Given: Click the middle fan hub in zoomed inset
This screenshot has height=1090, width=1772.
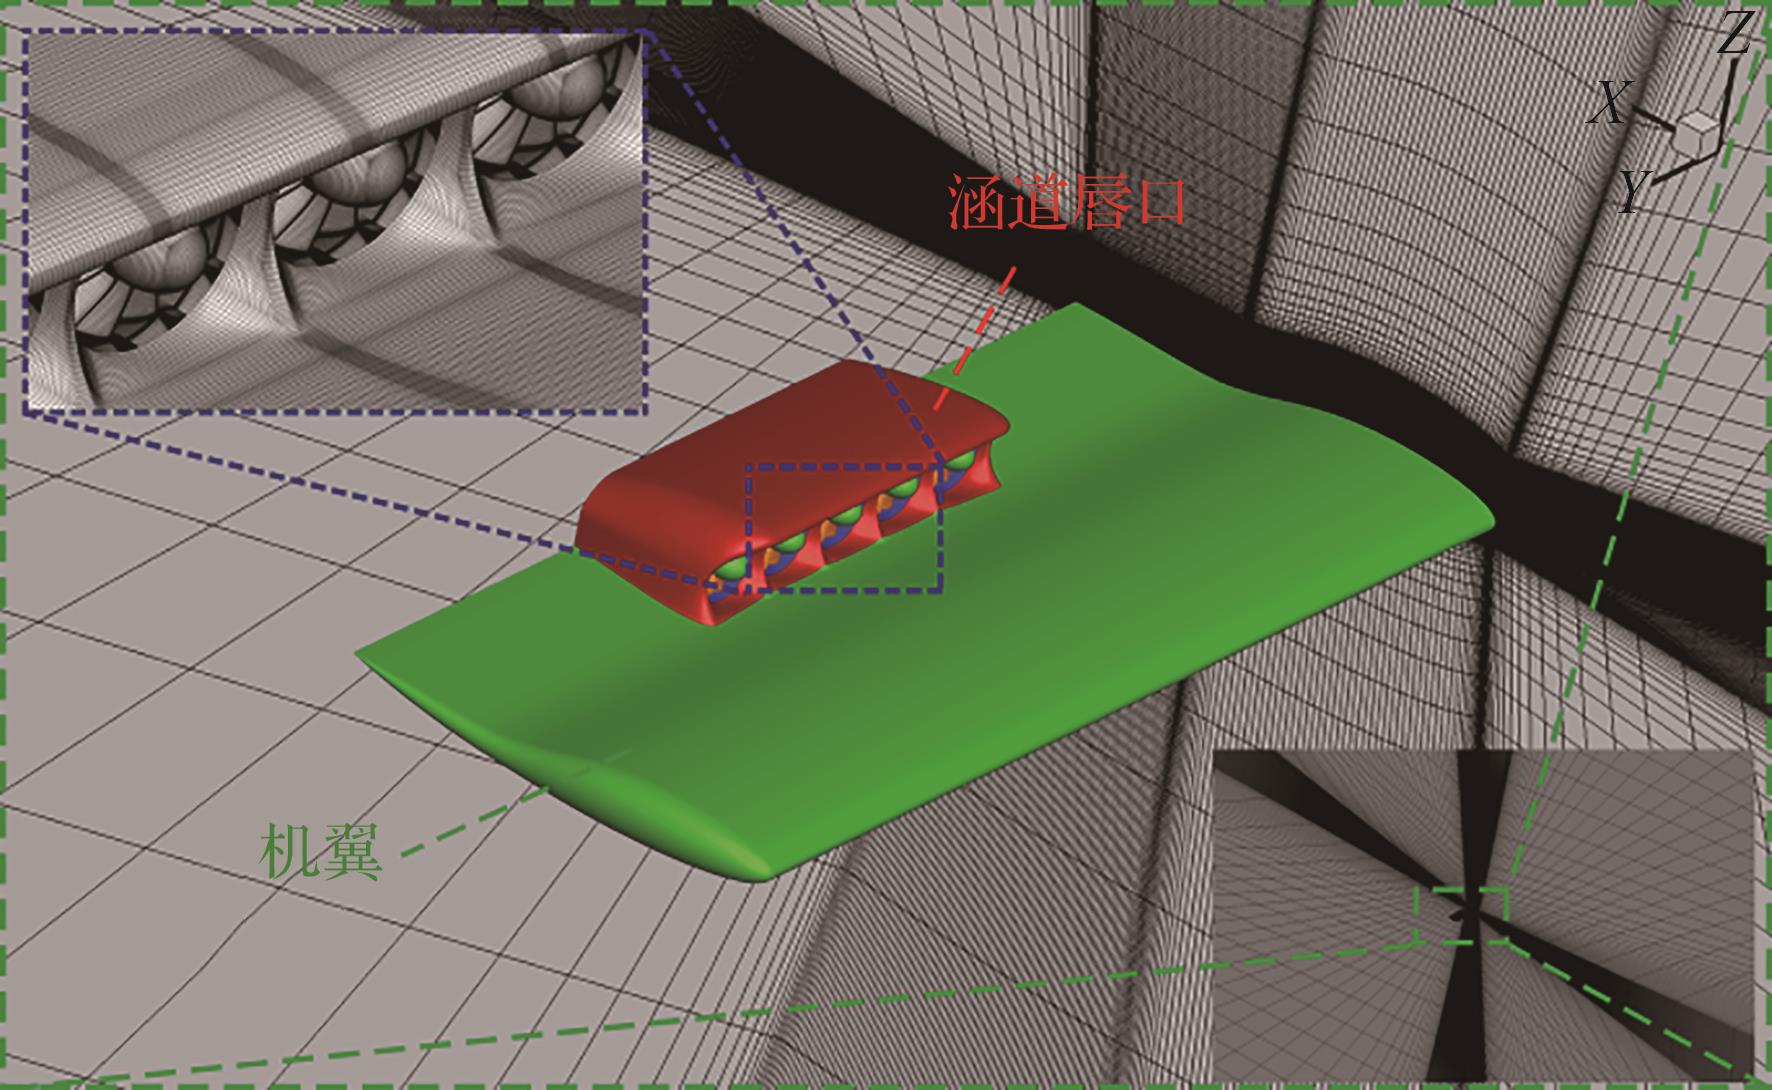Looking at the screenshot, I should [350, 190].
